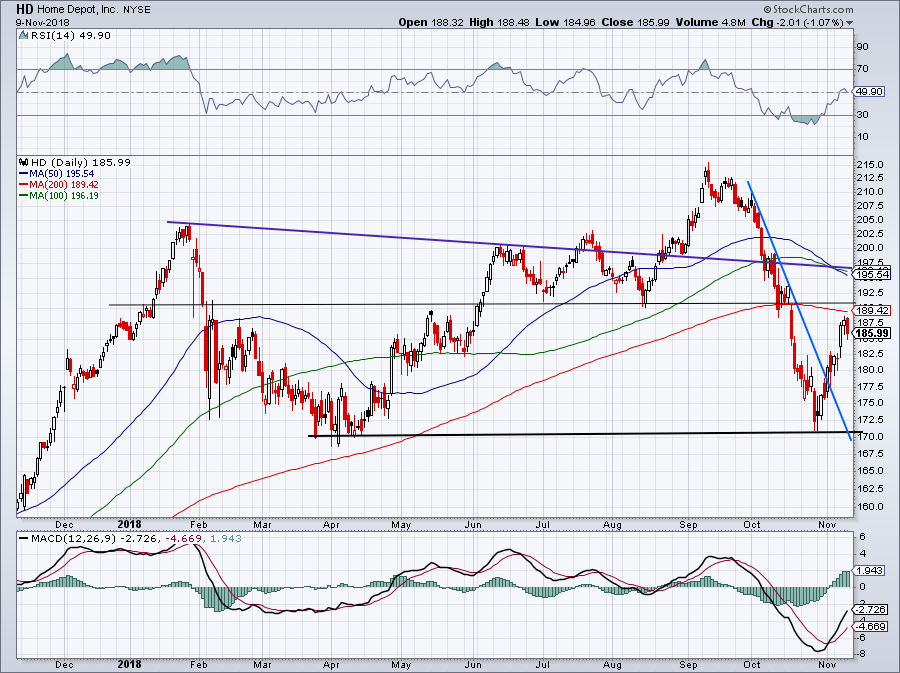This screenshot has width=900, height=673.
Task: Click the MA(100) 196.19 legend text
Action: [64, 196]
